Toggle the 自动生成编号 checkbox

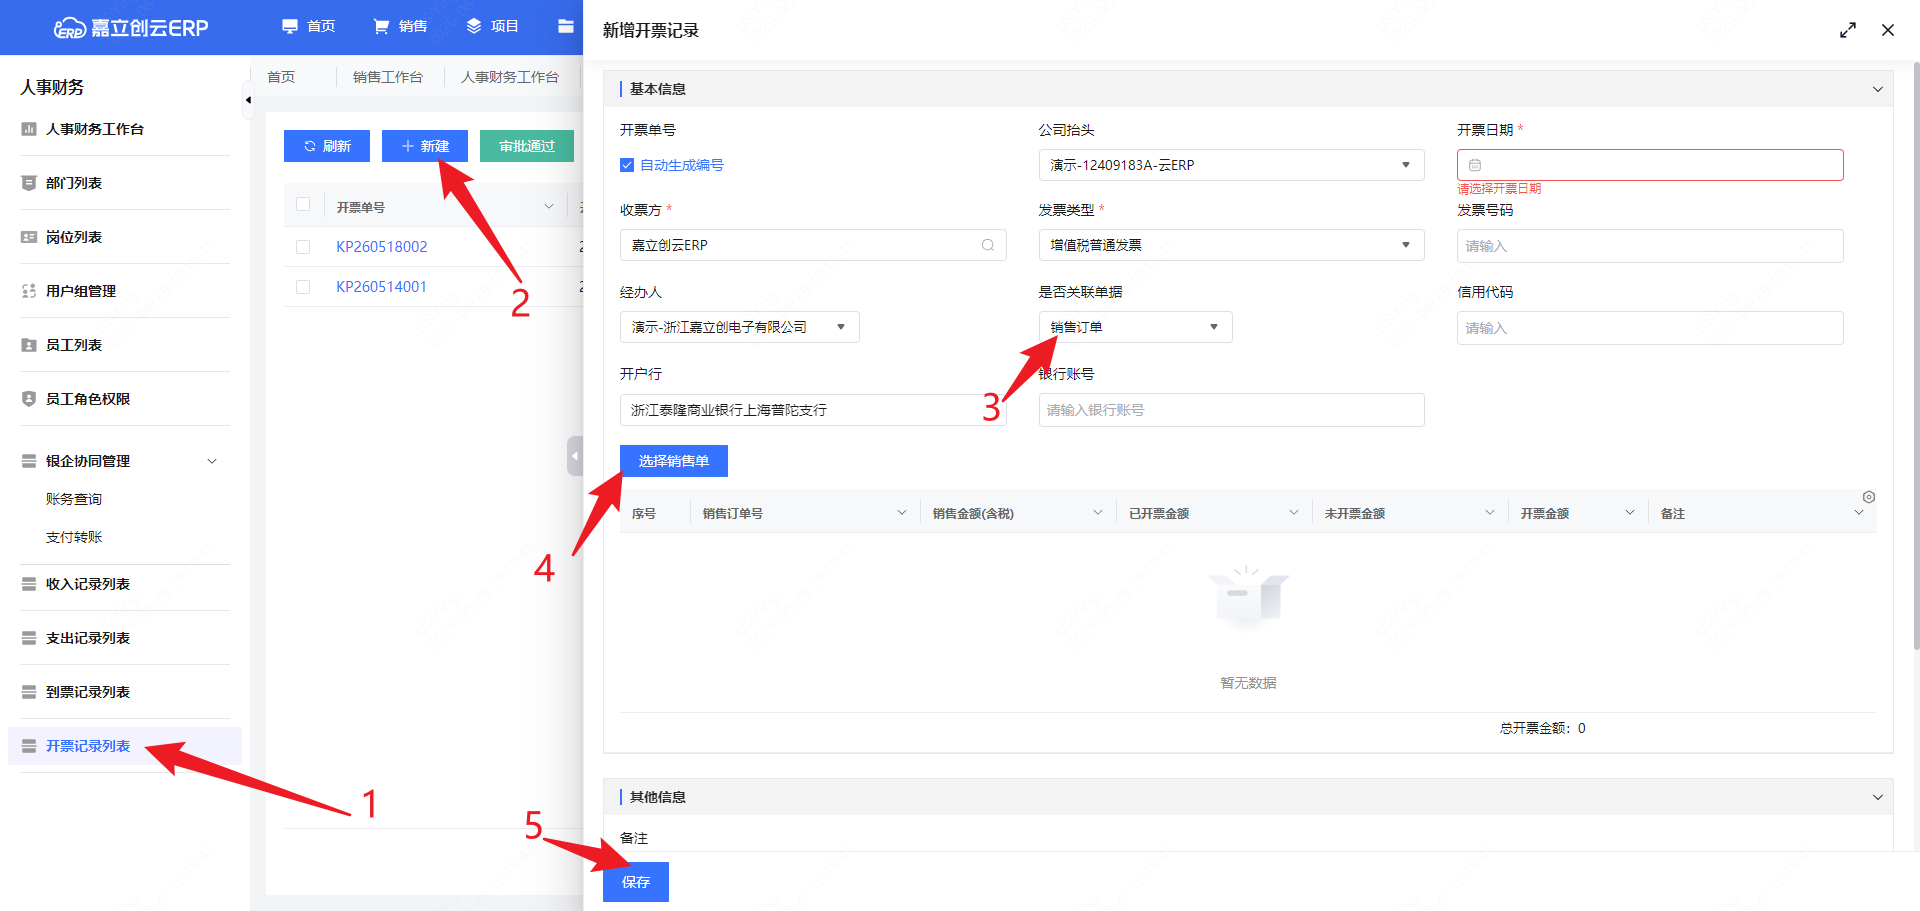[x=627, y=165]
